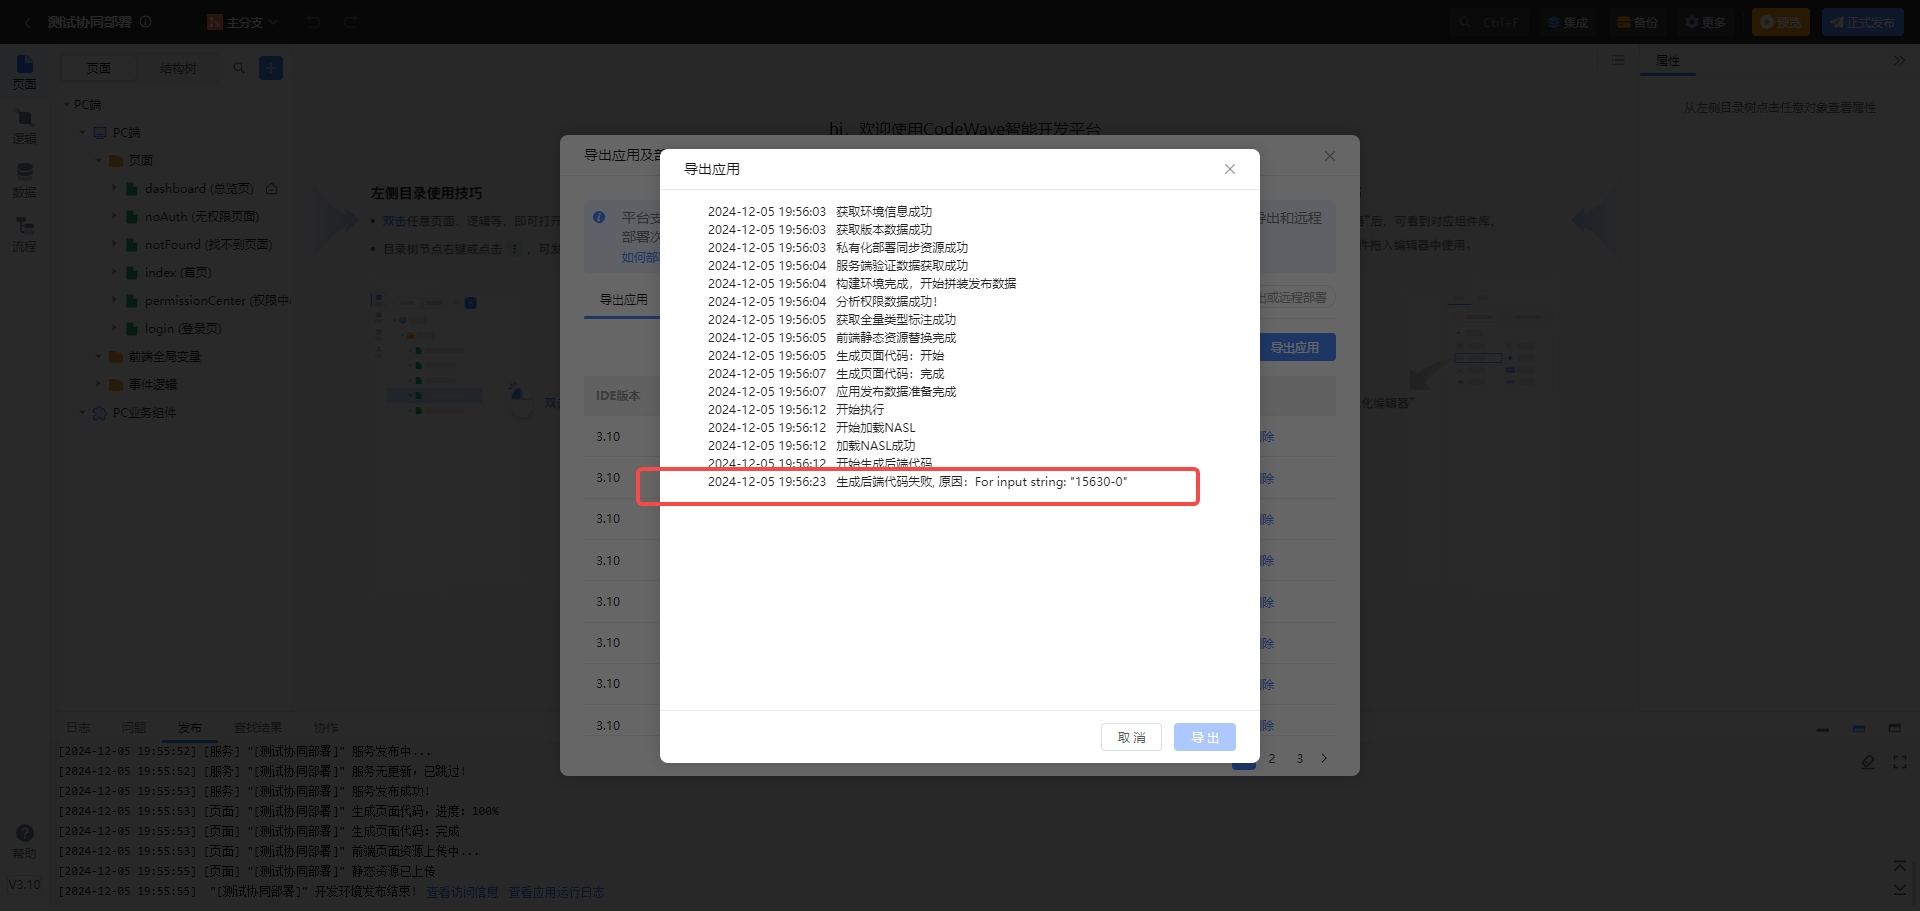Expand the dashboard (总览页) page

[114, 188]
